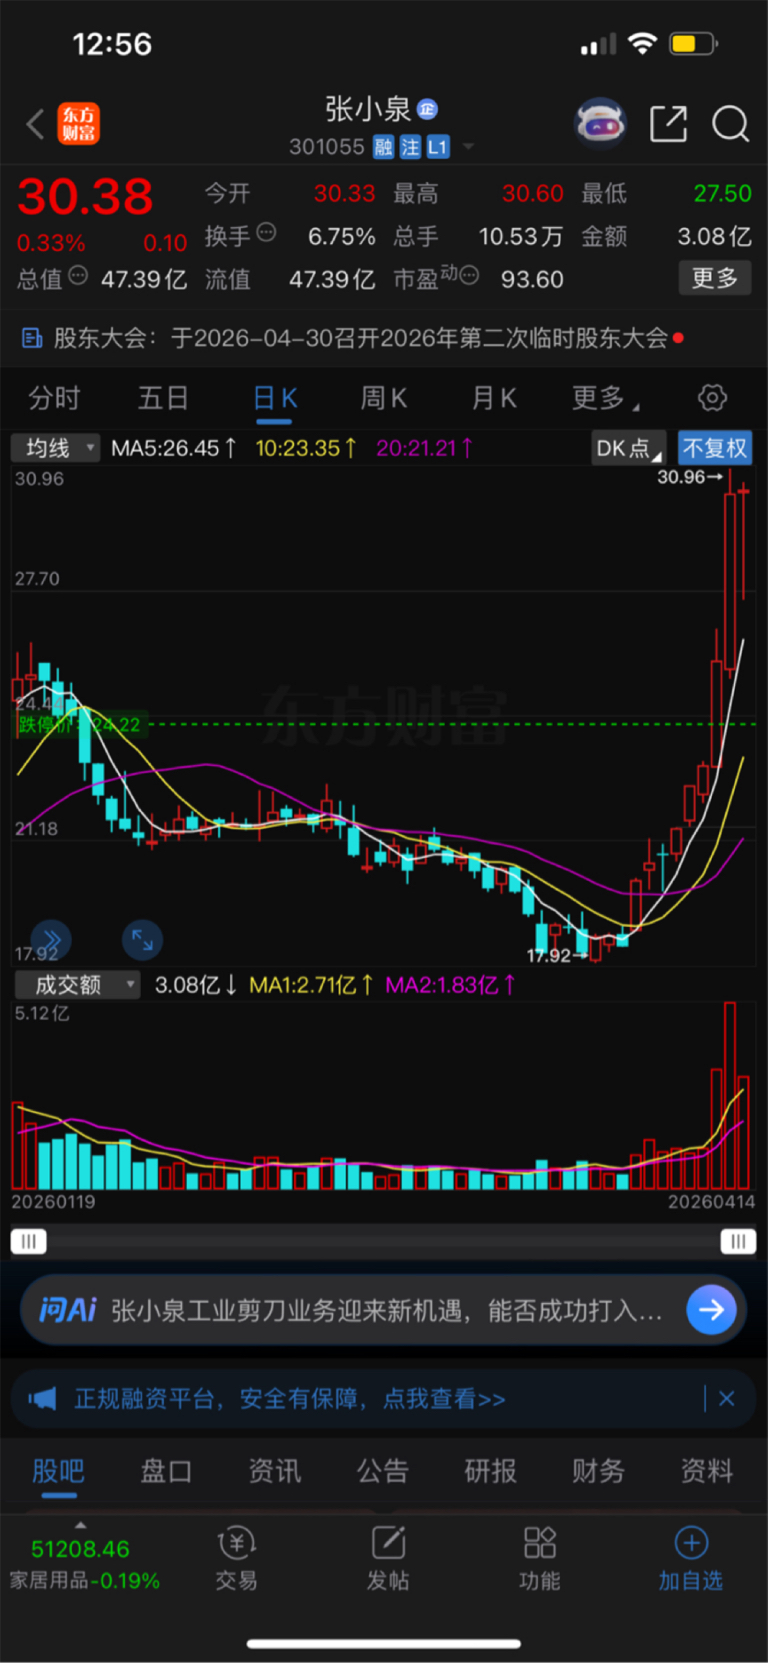This screenshot has height=1663, width=768.
Task: Tap the back arrow icon
Action: pyautogui.click(x=35, y=124)
